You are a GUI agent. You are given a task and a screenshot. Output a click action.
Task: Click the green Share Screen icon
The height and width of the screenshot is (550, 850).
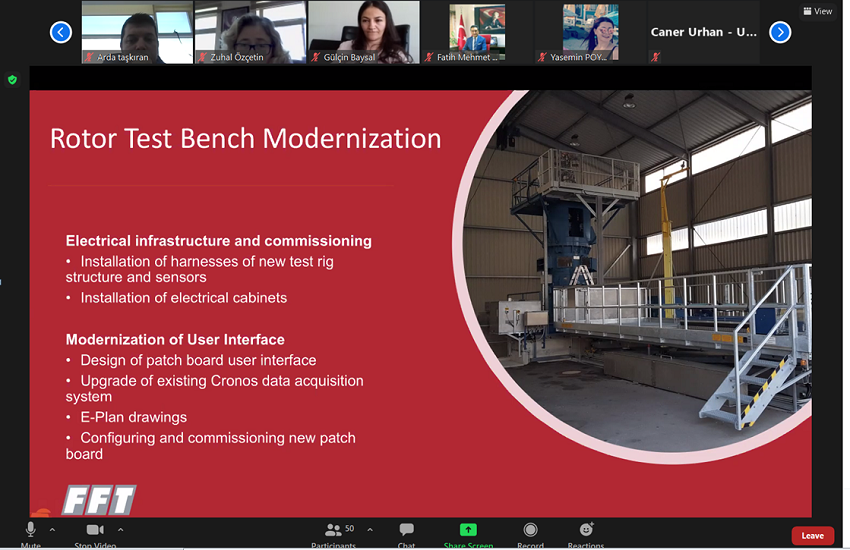coord(468,530)
